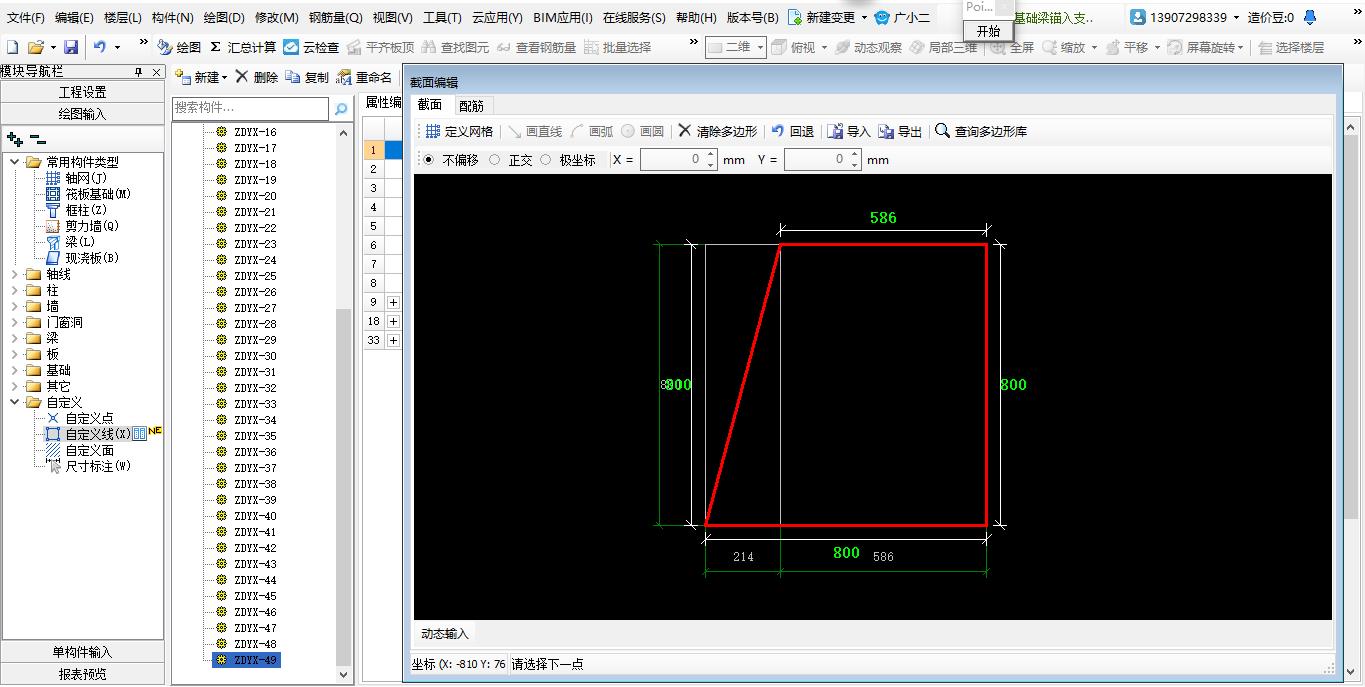Click the 搜索构件 search box
Image resolution: width=1365 pixels, height=687 pixels.
pyautogui.click(x=250, y=108)
